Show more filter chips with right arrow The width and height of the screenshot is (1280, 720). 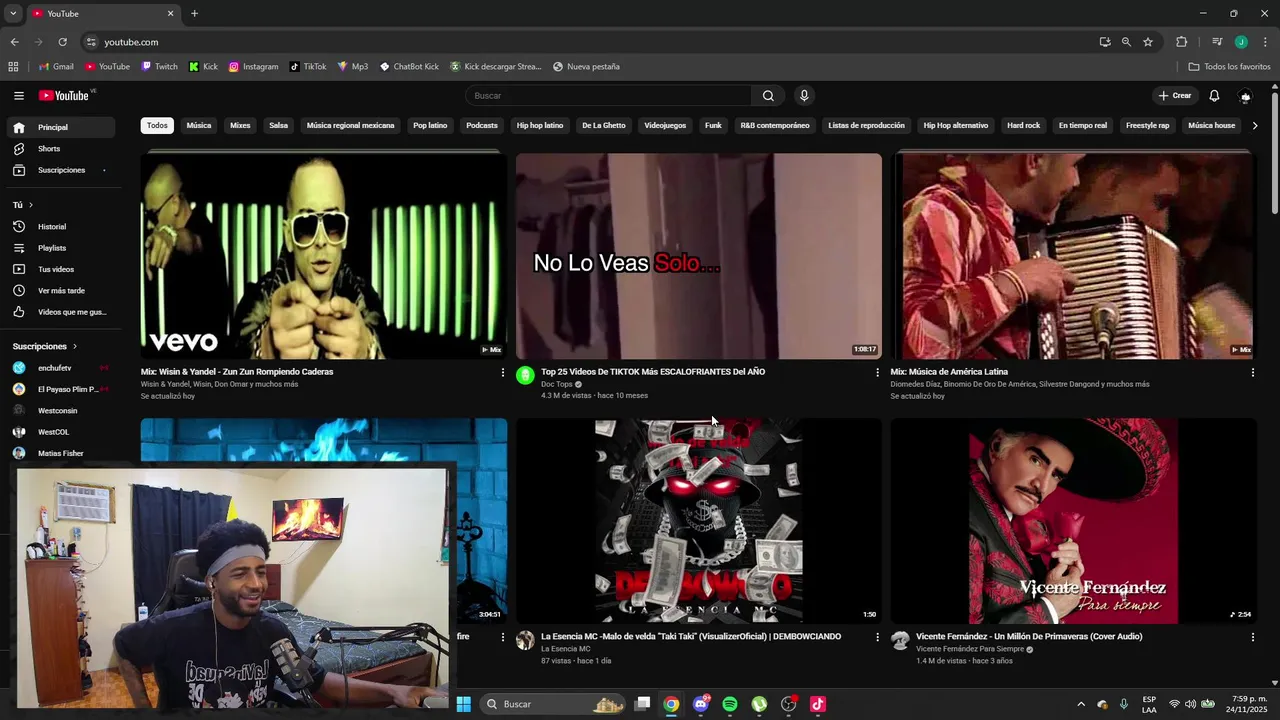(x=1256, y=126)
